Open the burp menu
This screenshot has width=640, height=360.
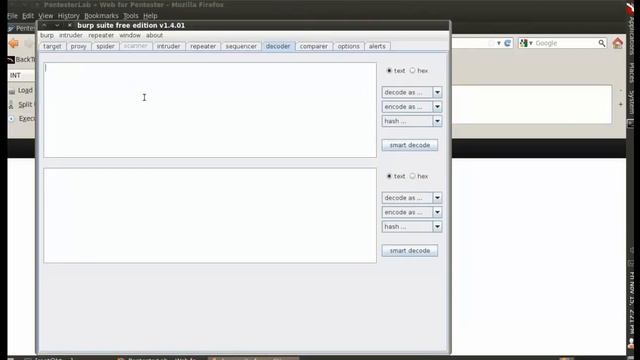pos(47,35)
